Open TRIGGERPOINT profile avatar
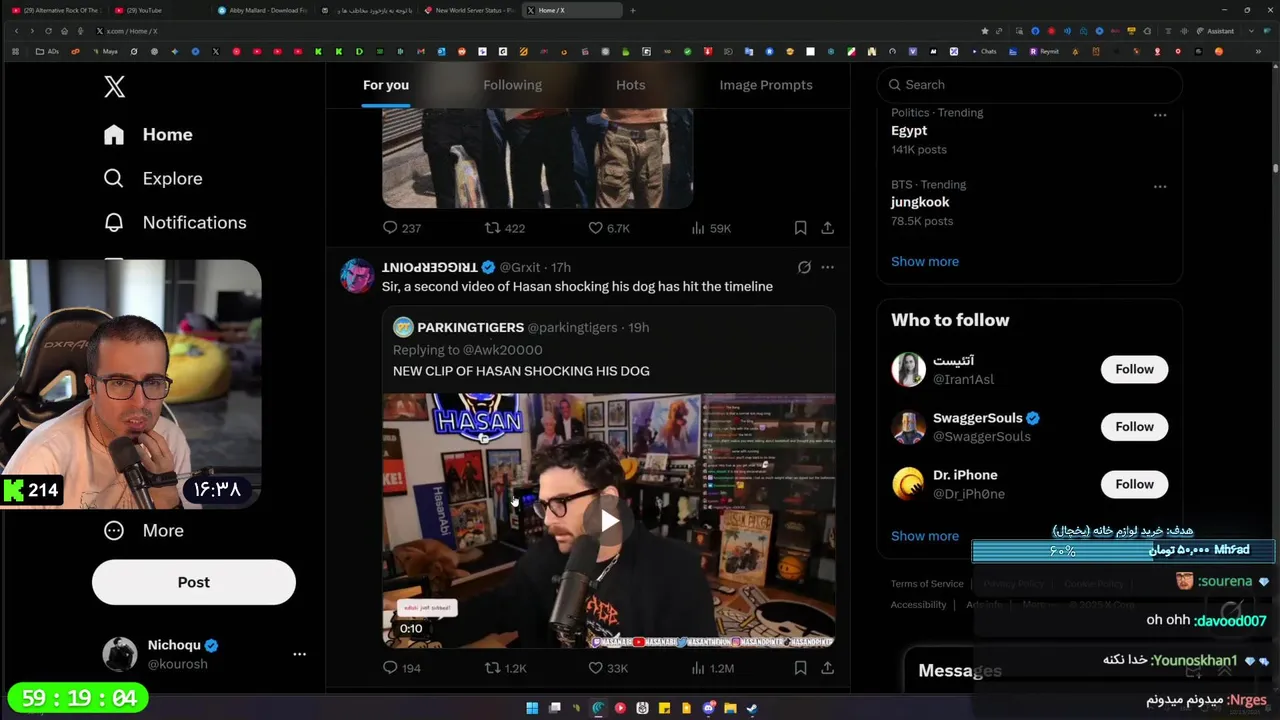Screen dimensions: 1280x720 357,275
